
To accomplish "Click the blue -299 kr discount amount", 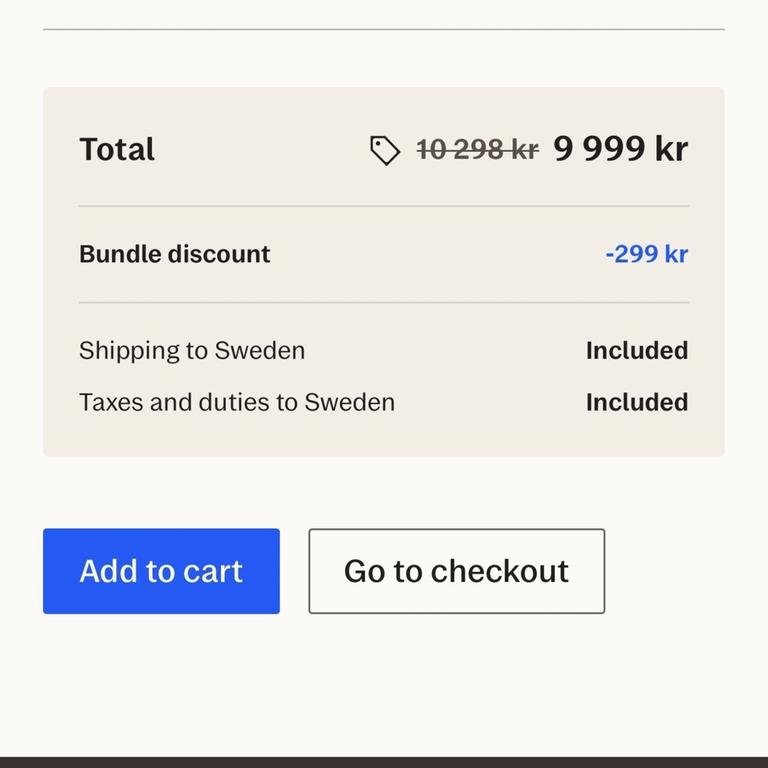I will tap(646, 254).
